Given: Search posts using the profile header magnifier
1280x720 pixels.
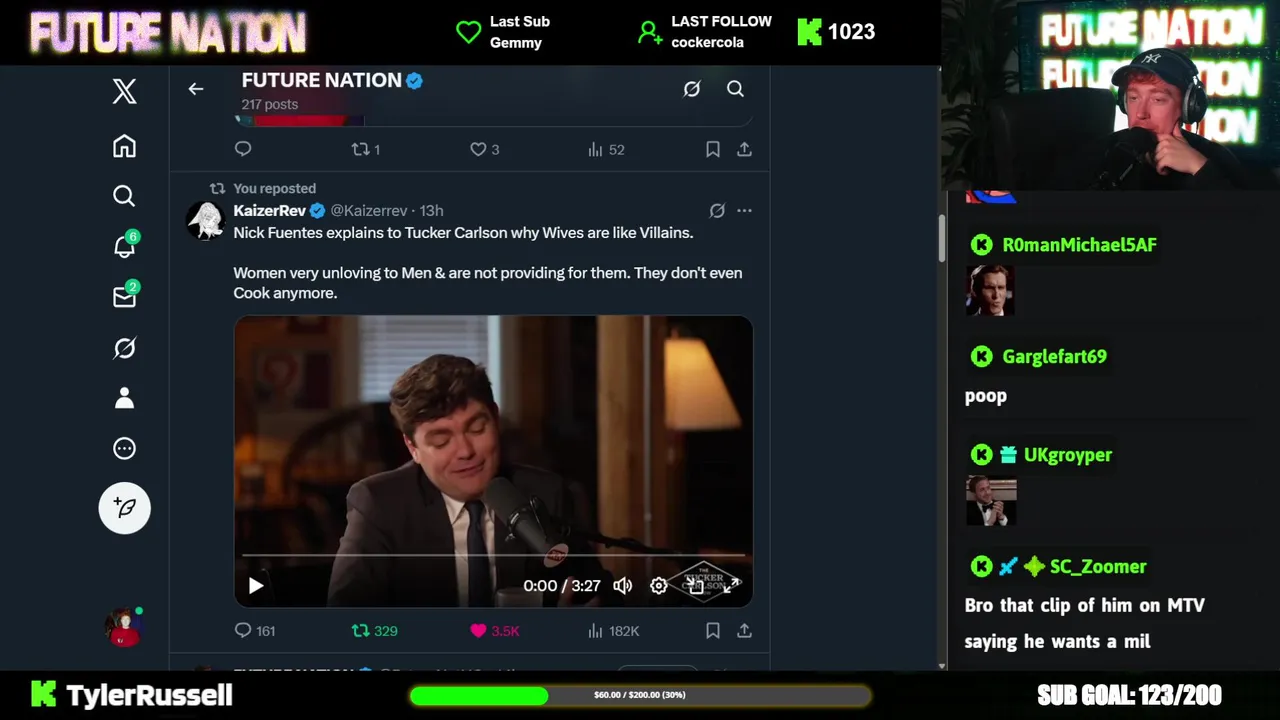Looking at the screenshot, I should 735,89.
